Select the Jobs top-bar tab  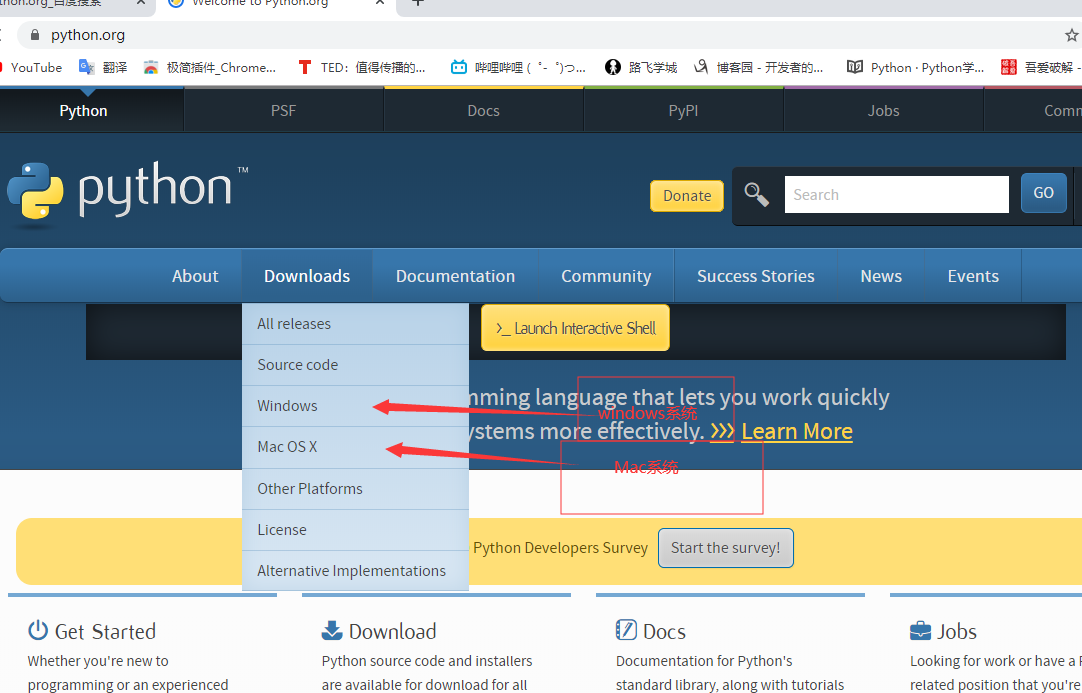click(884, 110)
